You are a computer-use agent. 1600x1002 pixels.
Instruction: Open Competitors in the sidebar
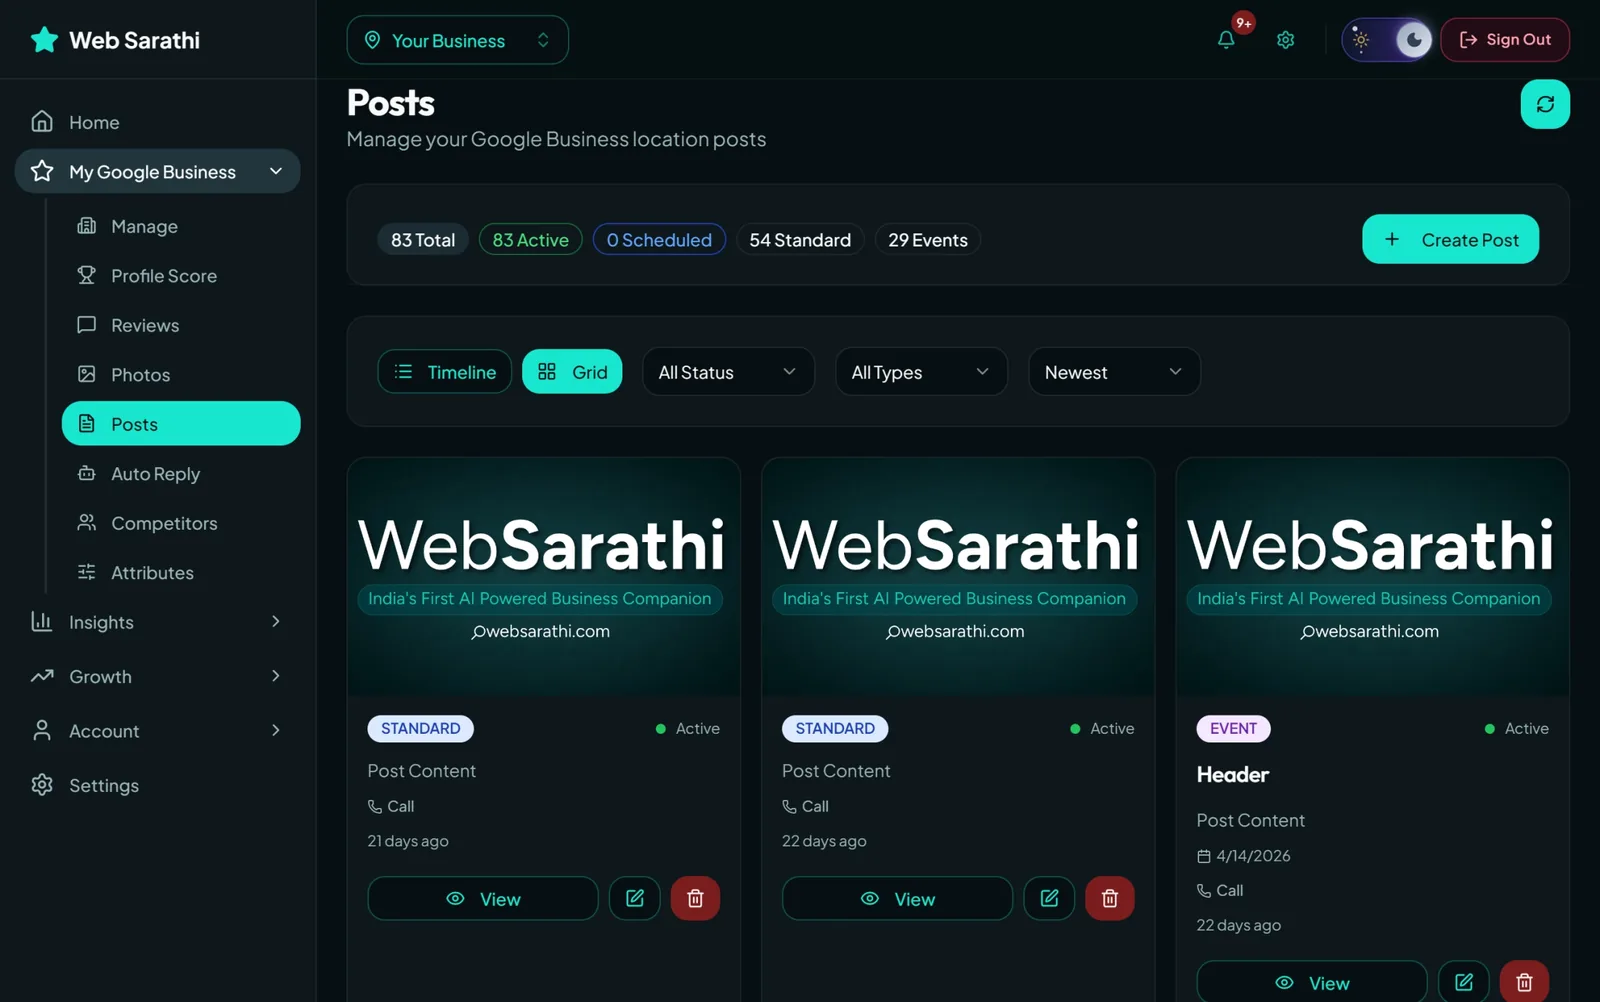[181, 523]
